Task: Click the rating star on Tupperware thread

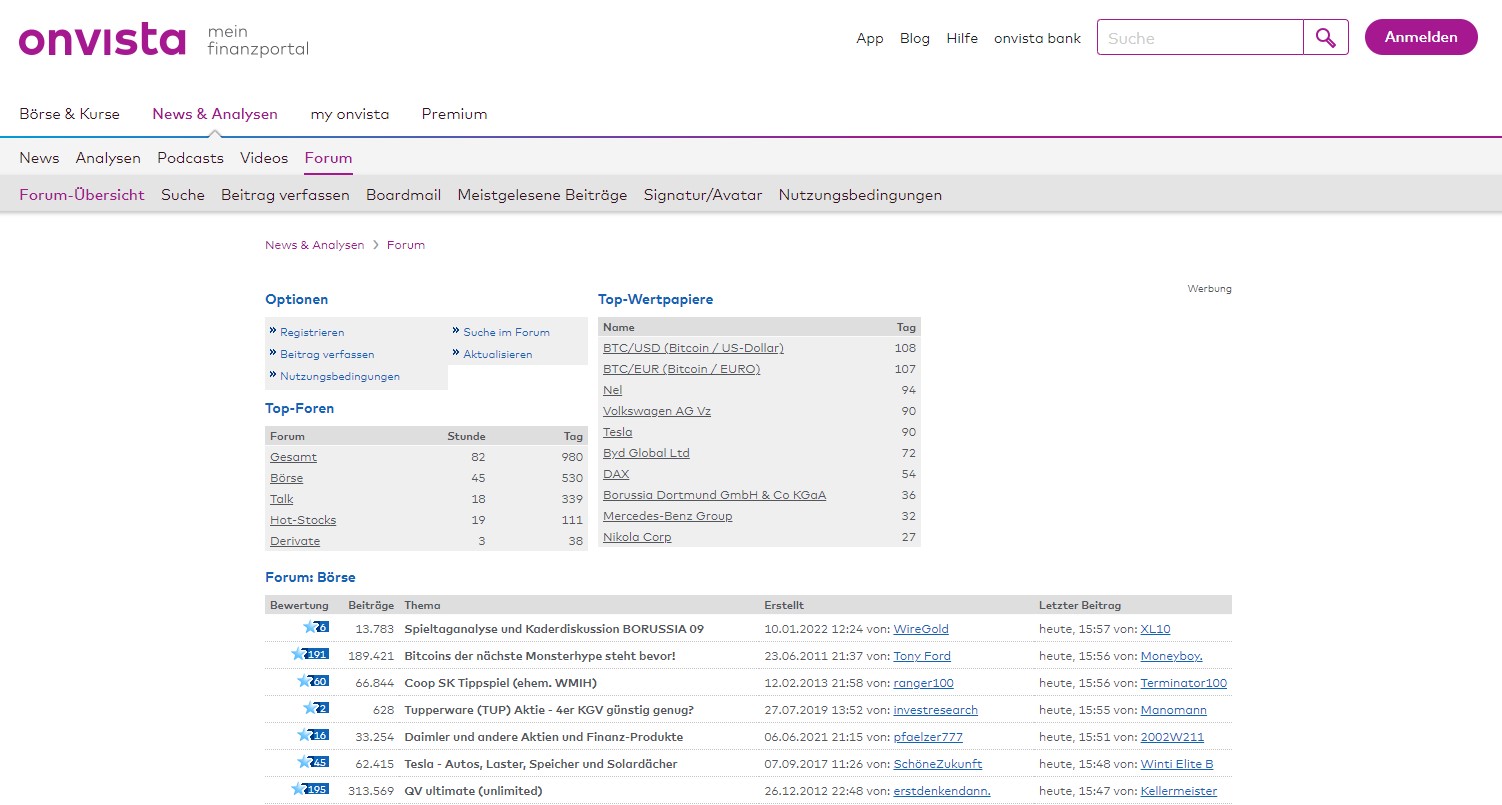Action: [315, 708]
